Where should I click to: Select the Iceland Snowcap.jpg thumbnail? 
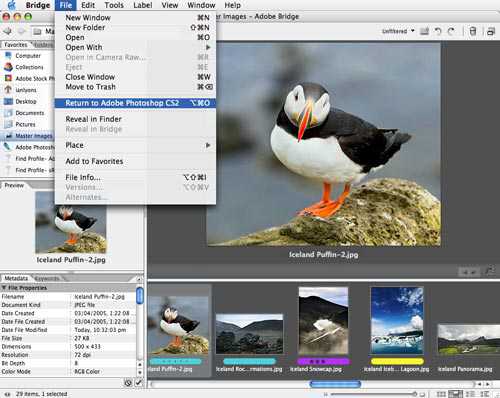click(323, 321)
